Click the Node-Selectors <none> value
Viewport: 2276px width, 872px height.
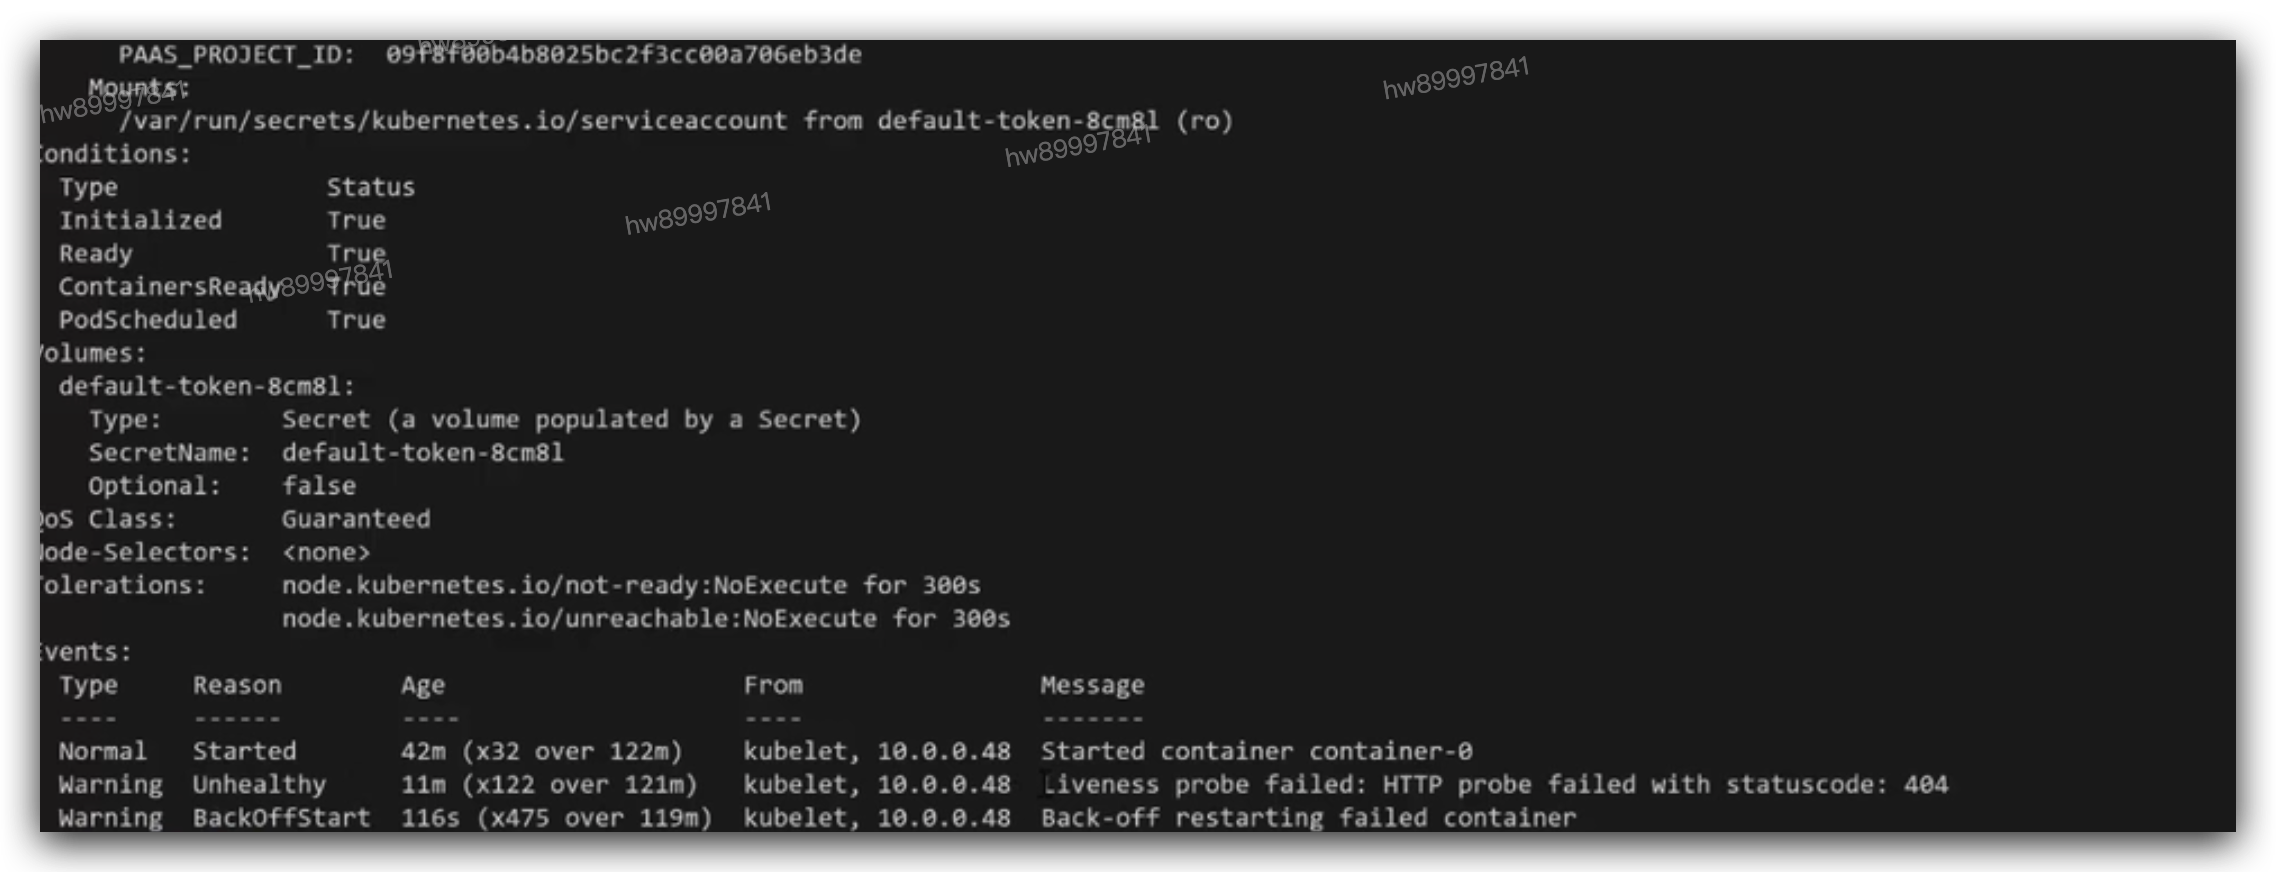[x=325, y=552]
